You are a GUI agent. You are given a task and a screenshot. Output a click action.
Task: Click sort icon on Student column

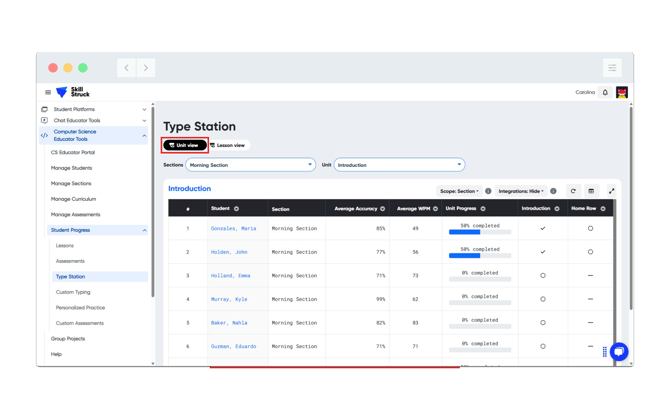tap(236, 209)
